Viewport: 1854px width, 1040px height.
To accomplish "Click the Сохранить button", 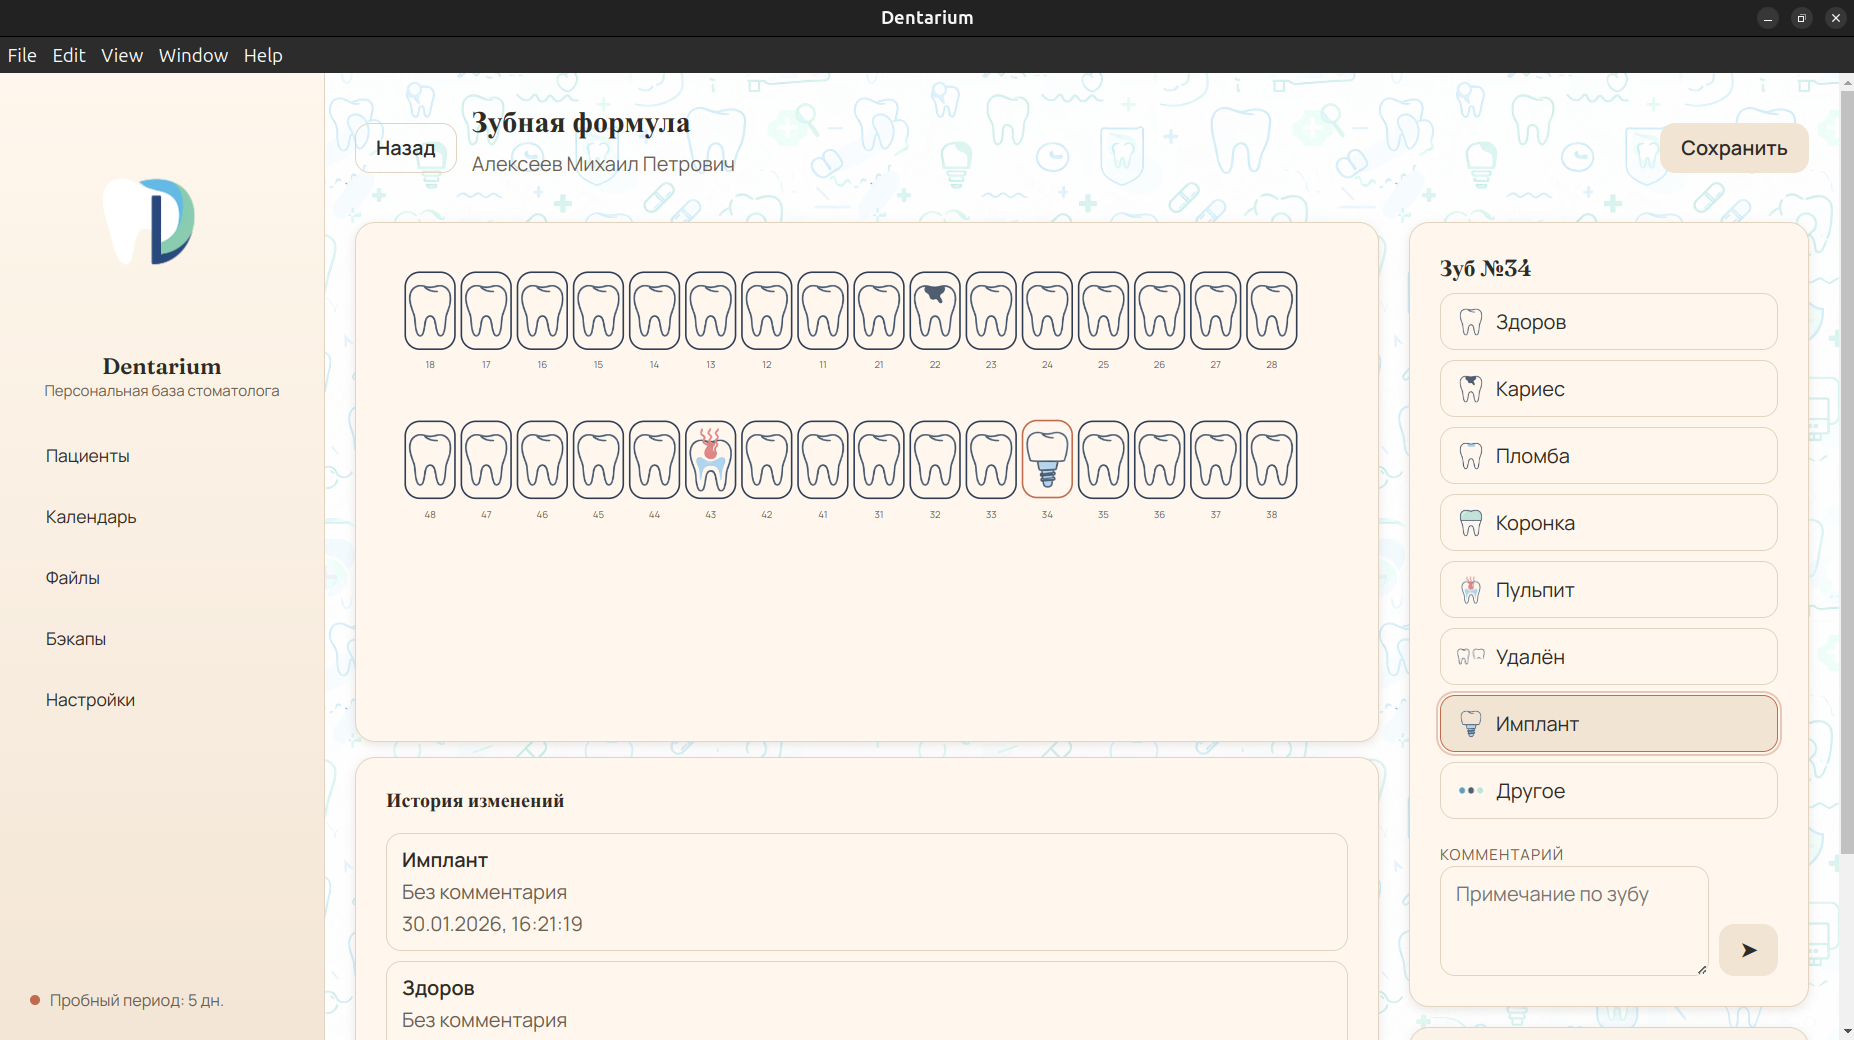I will point(1733,148).
